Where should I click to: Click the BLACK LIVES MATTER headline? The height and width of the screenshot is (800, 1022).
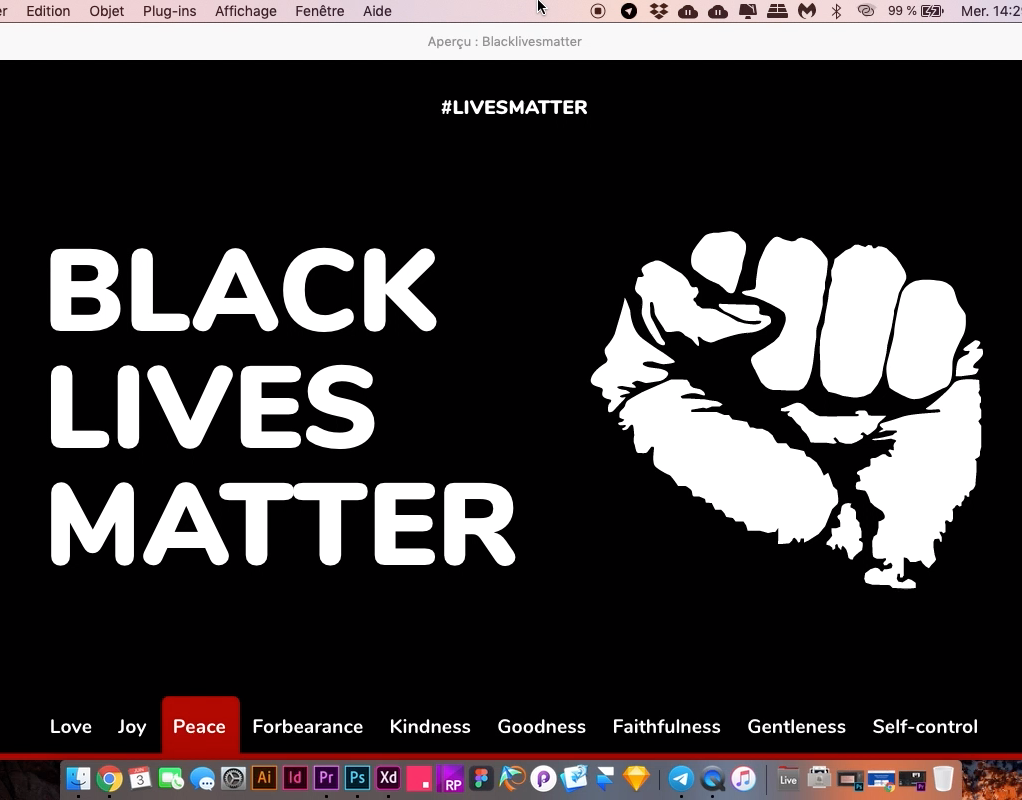[x=282, y=407]
